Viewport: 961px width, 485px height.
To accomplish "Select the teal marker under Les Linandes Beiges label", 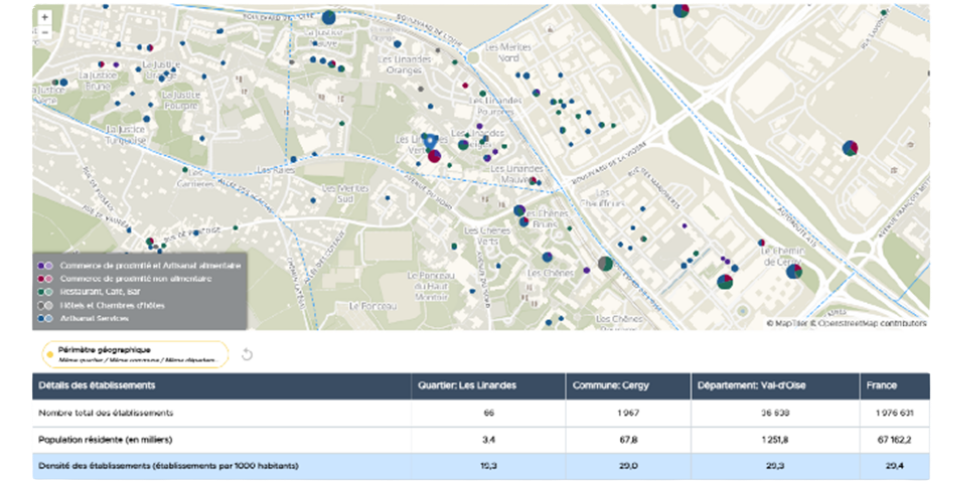I will click(x=463, y=145).
